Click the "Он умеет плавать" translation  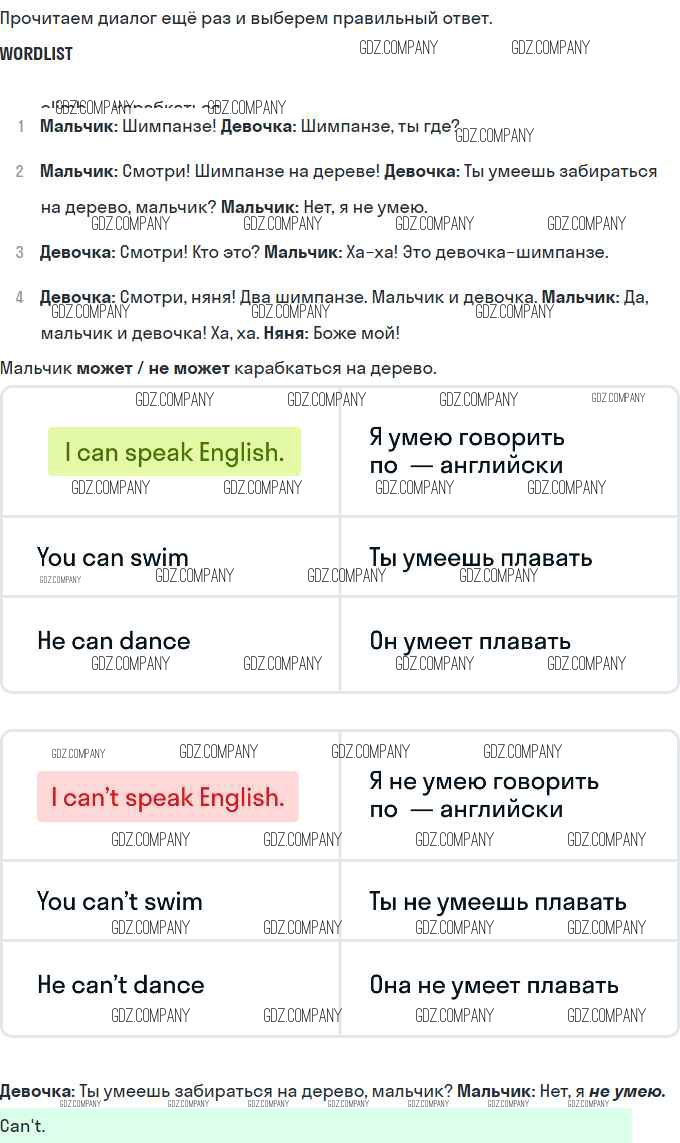(470, 641)
